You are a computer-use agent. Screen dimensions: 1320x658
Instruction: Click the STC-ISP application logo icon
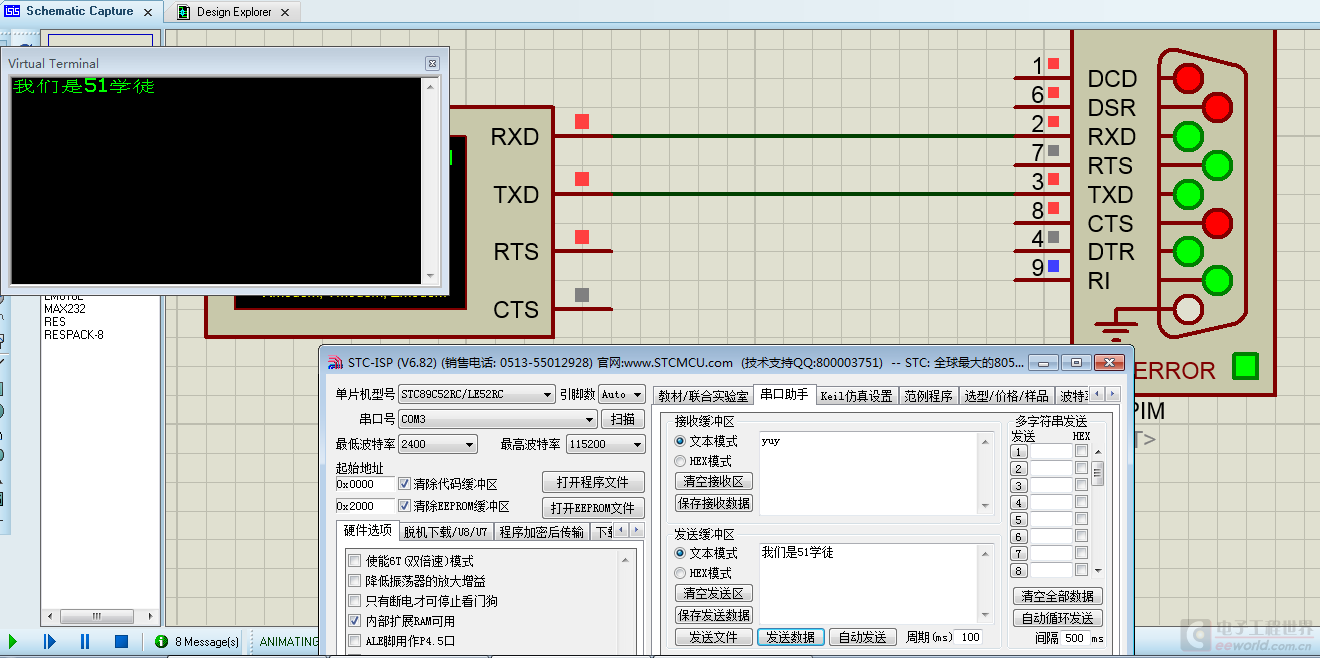click(x=335, y=362)
